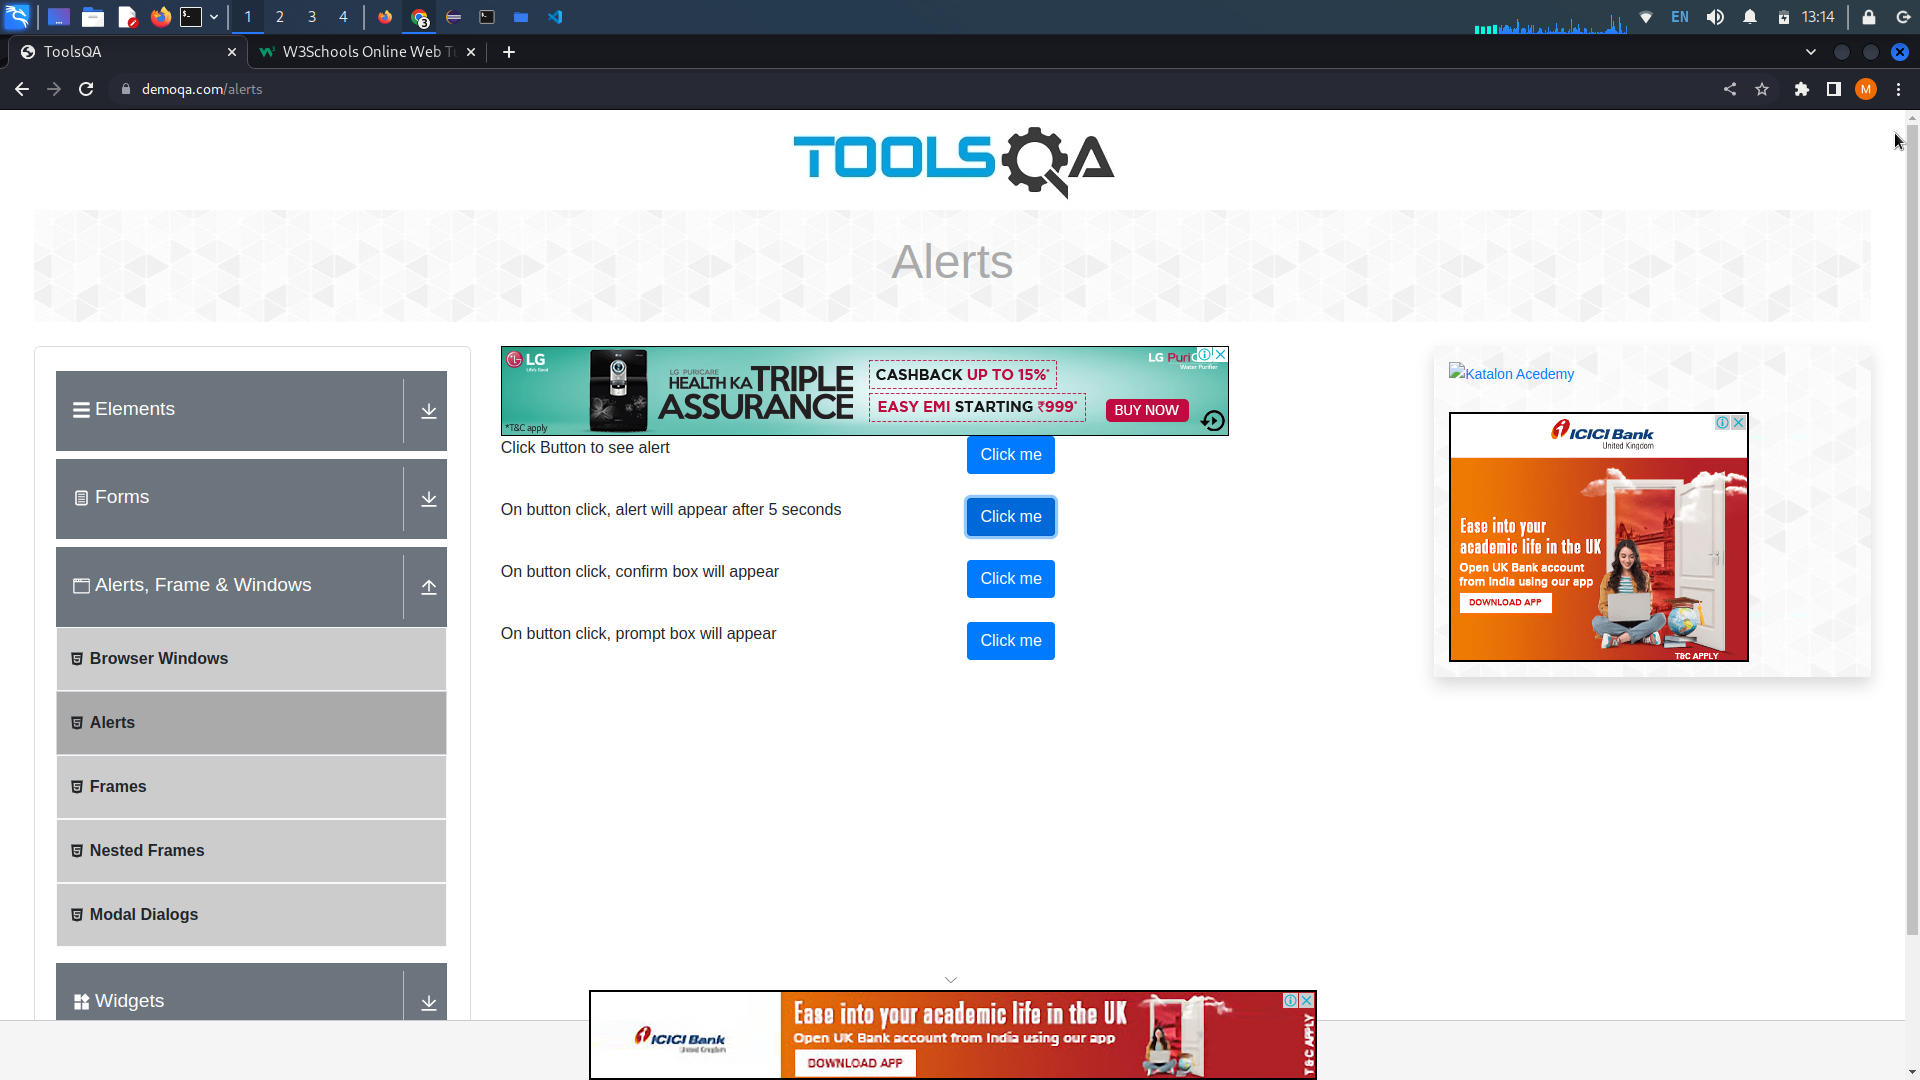The width and height of the screenshot is (1920, 1080).
Task: Click the M profile avatar in Chrome
Action: (1866, 89)
